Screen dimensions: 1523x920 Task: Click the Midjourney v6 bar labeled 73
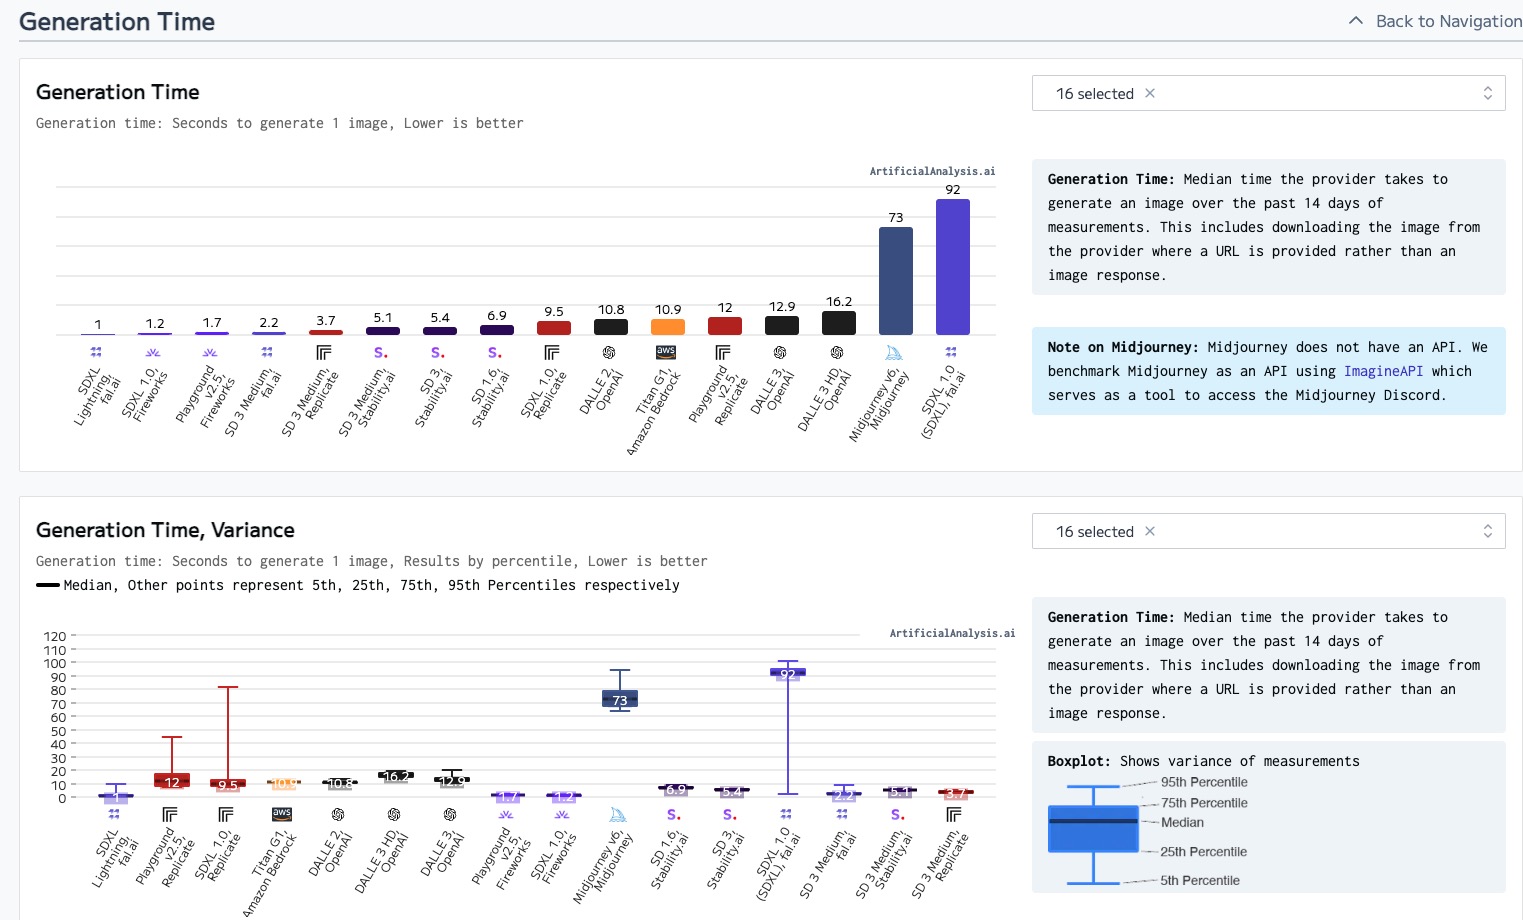click(x=895, y=281)
